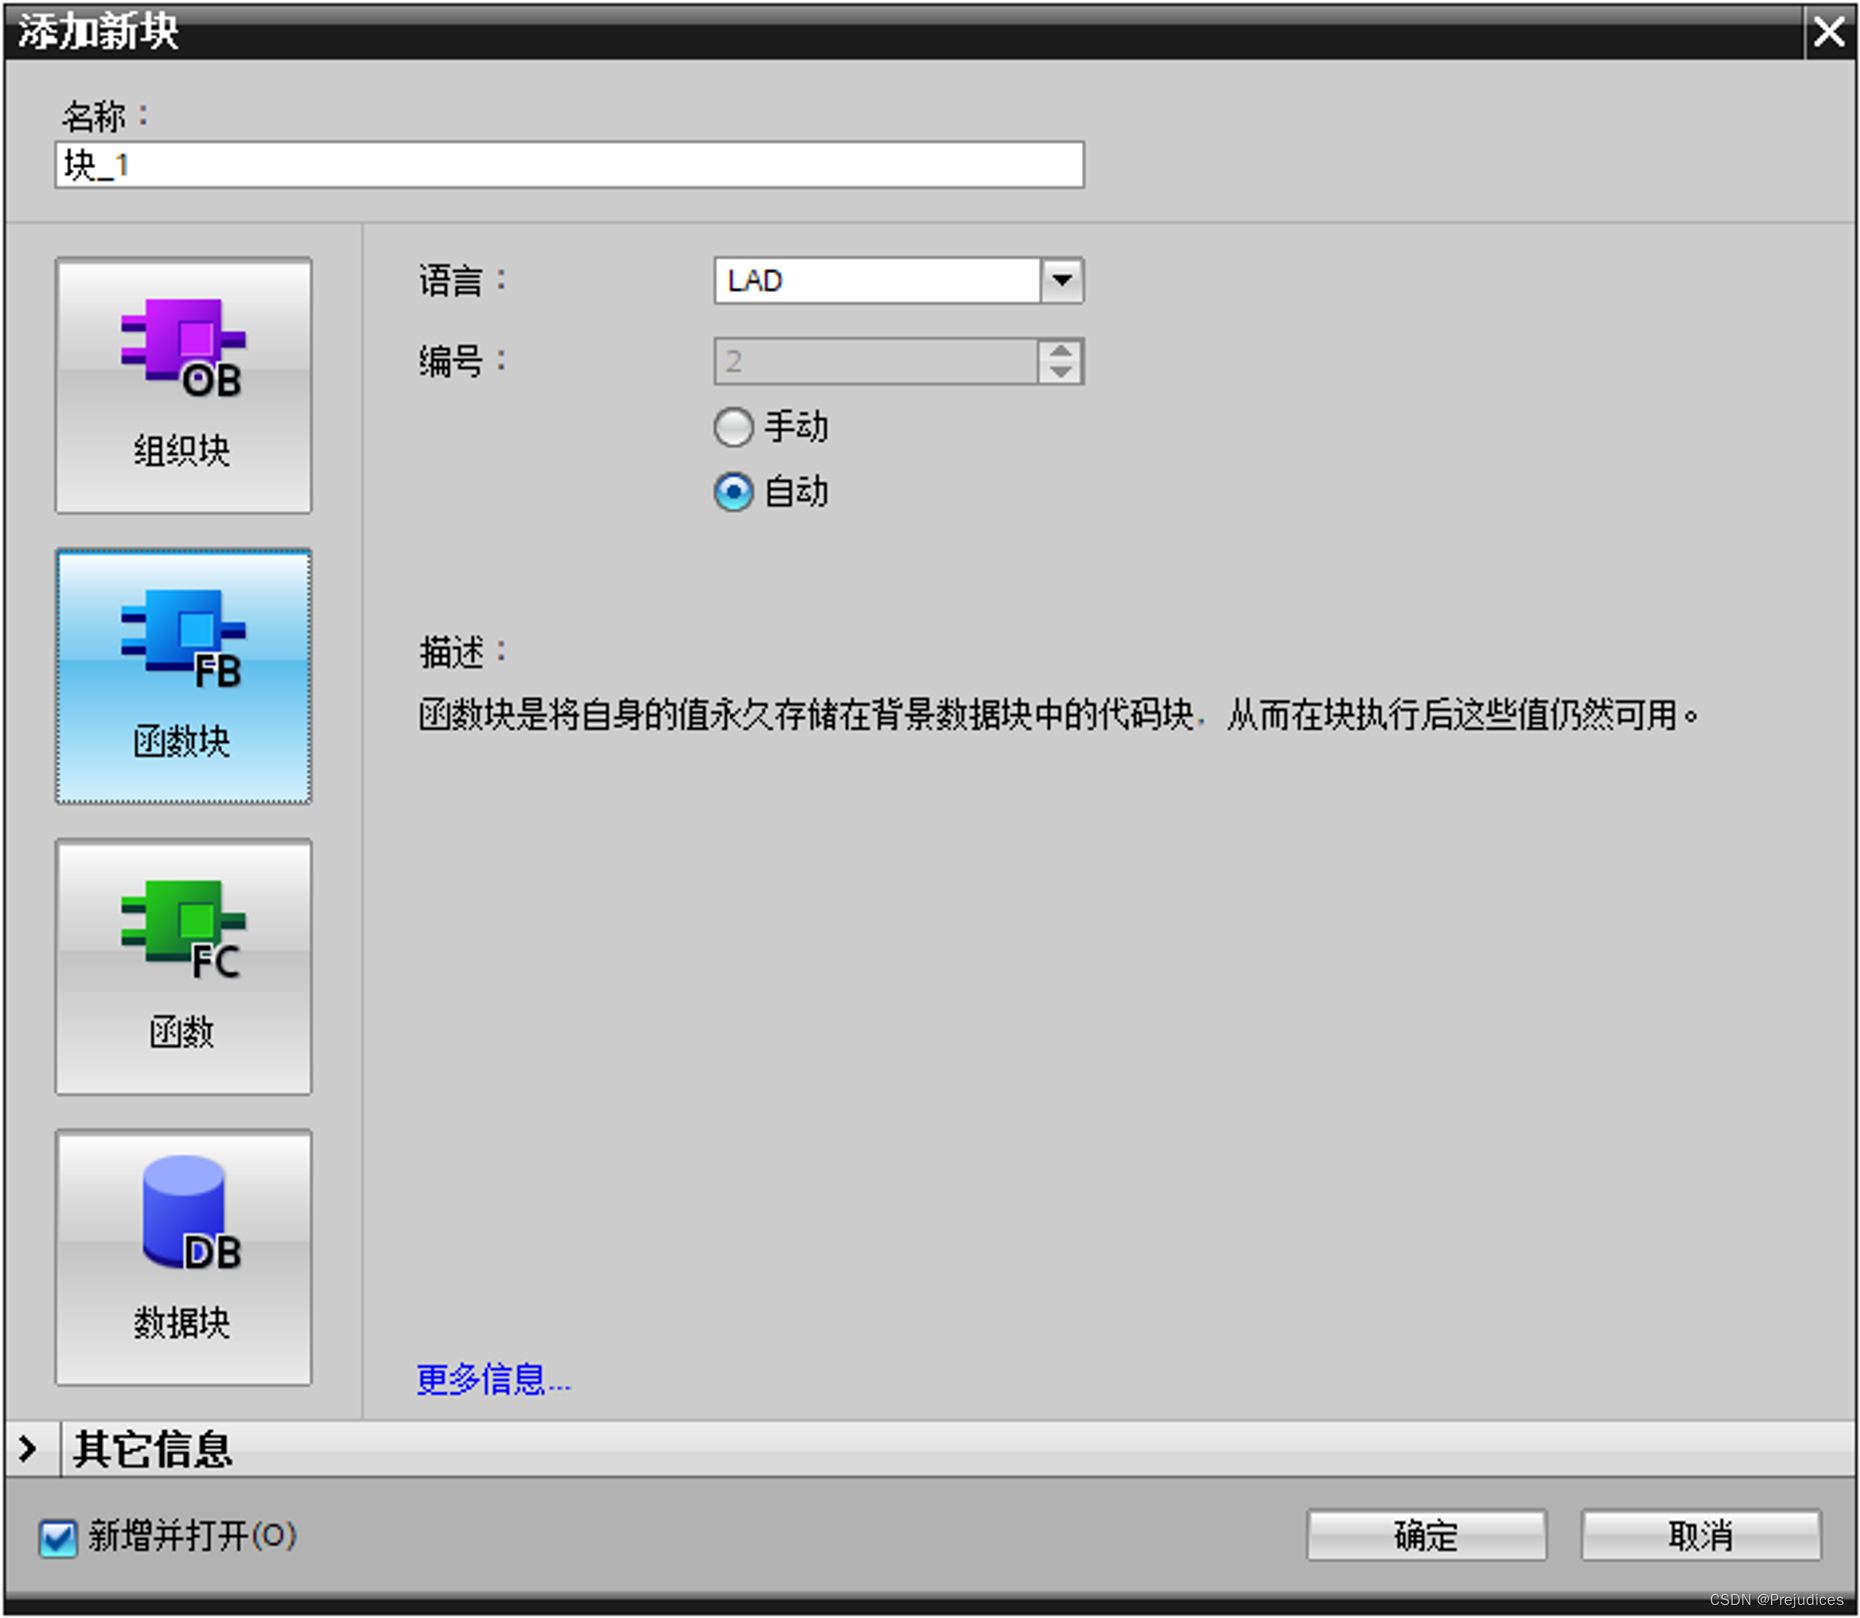Click the 编号 number field showing 2

point(876,361)
